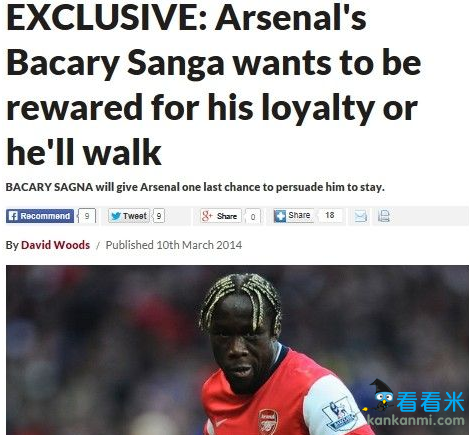Click the Published 10th March 2014 date
Screen dimensions: 469x435
[174, 245]
